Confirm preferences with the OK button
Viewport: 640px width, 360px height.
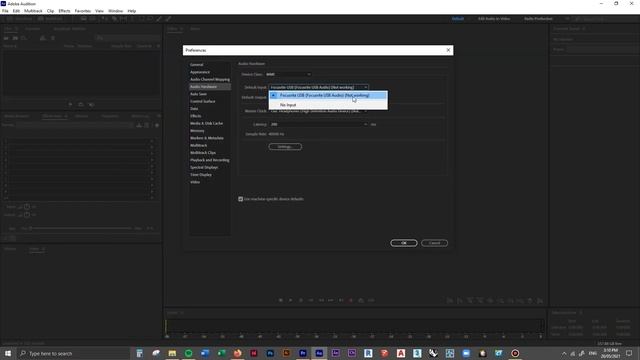pyautogui.click(x=404, y=243)
